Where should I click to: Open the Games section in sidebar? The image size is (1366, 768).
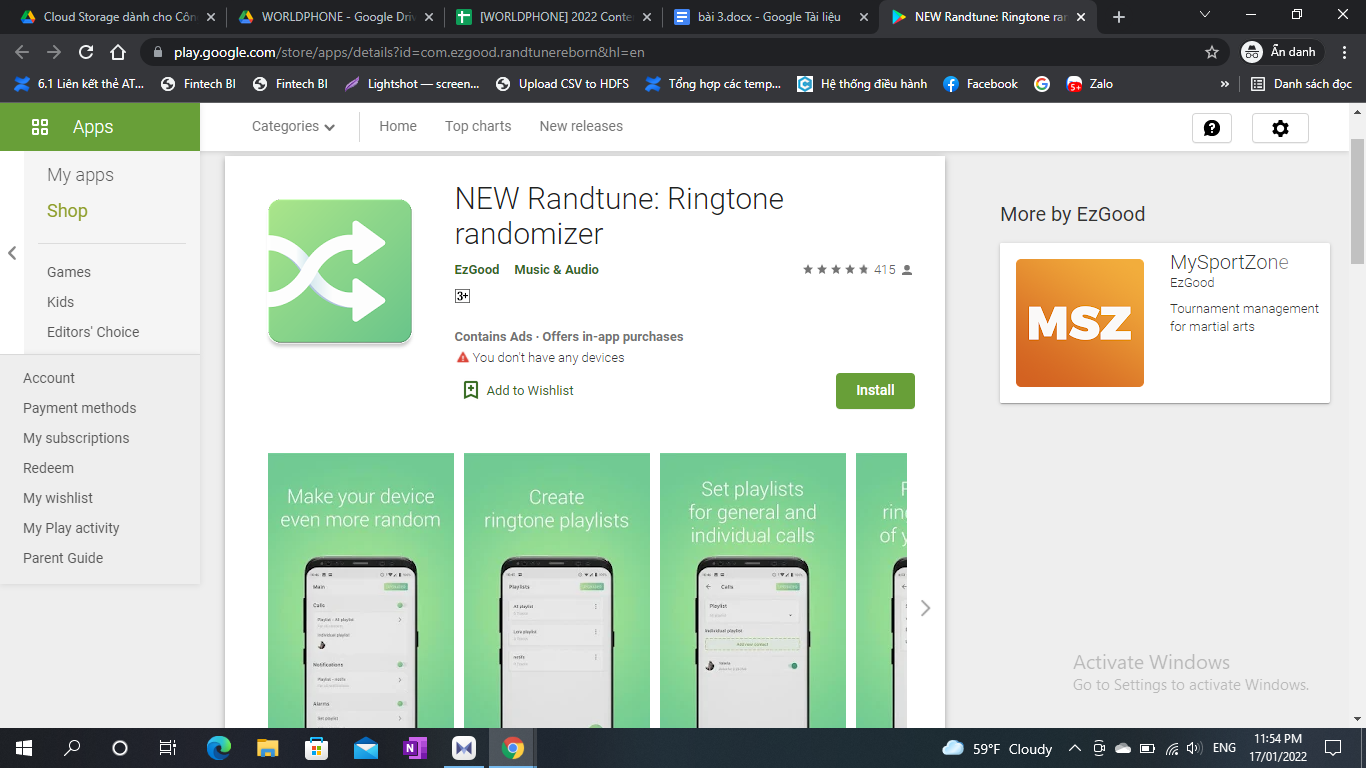pyautogui.click(x=69, y=272)
